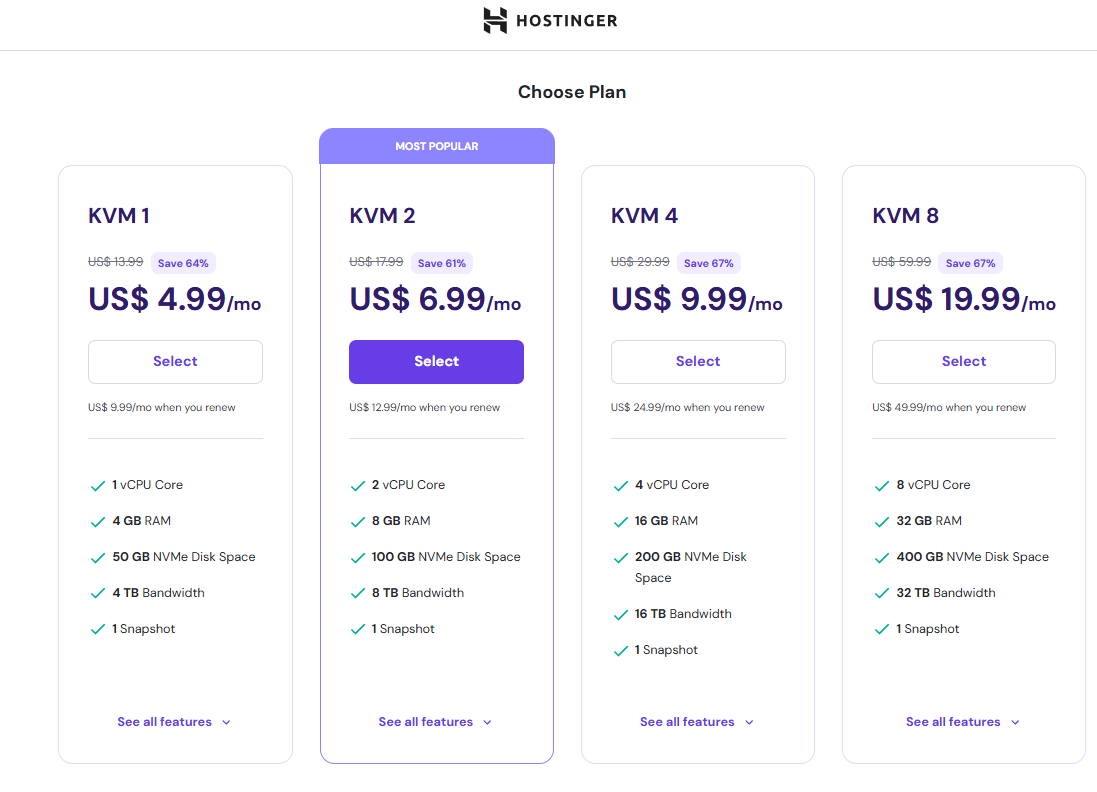The width and height of the screenshot is (1097, 792).
Task: Click the 200 GB NVMe Disk Space feature
Action: click(x=691, y=567)
